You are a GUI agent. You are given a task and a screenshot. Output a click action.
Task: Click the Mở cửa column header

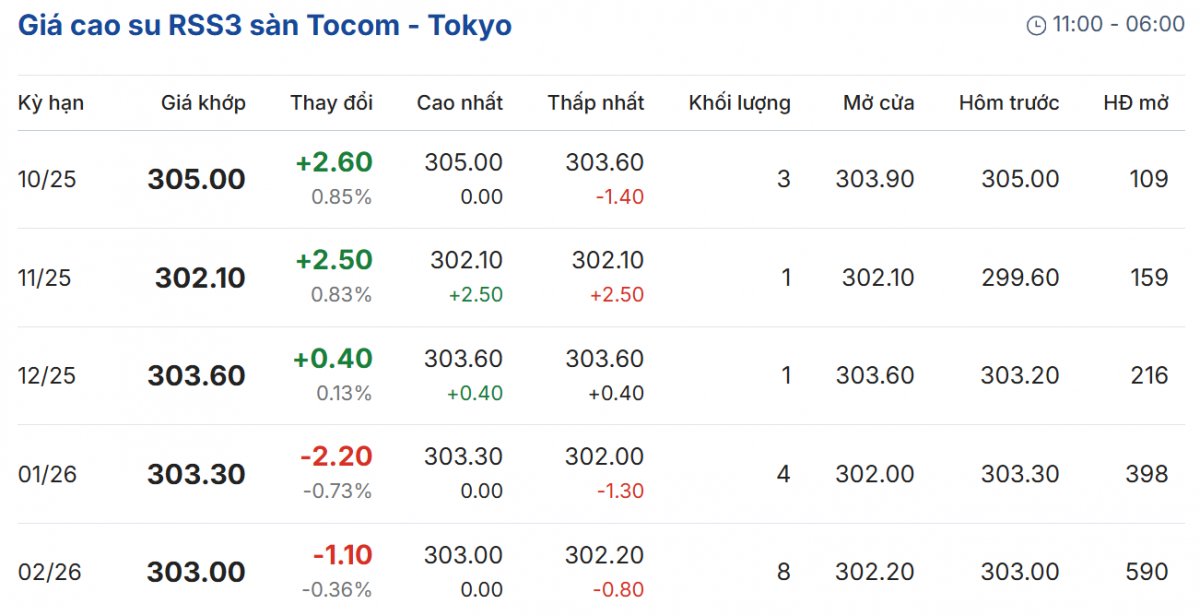click(878, 103)
